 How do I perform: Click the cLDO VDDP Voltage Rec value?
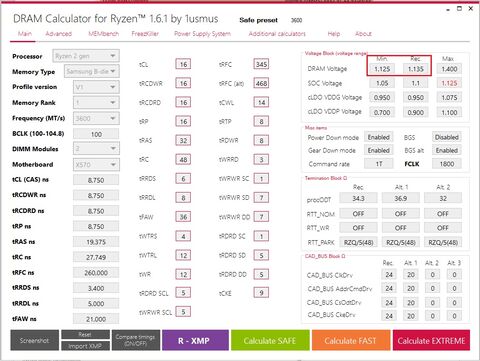tap(416, 112)
